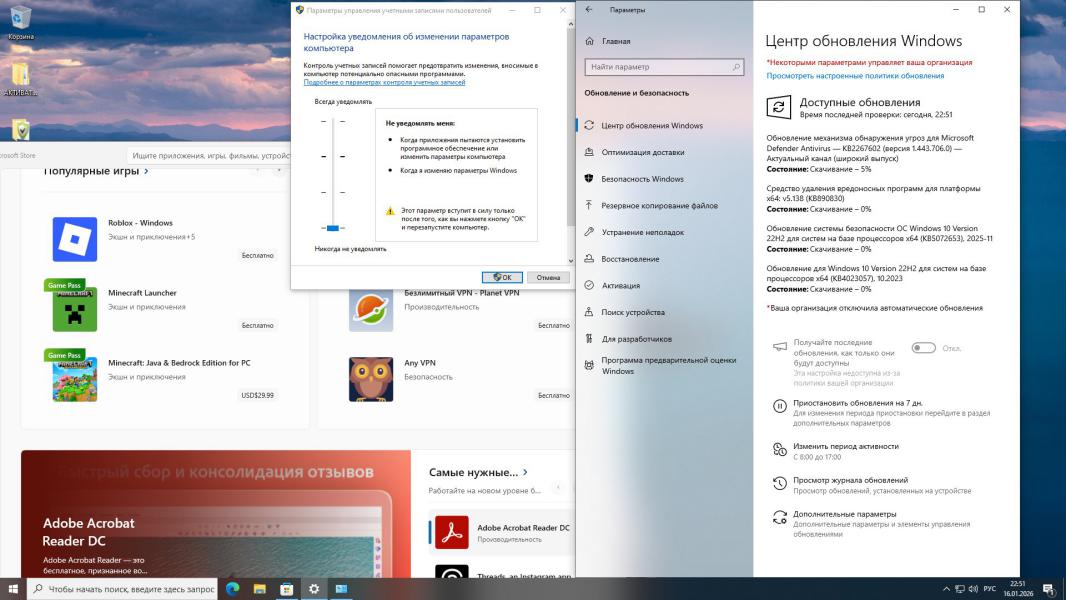Expand the Популярные игры section chevron
The width and height of the screenshot is (1066, 600).
[x=147, y=171]
